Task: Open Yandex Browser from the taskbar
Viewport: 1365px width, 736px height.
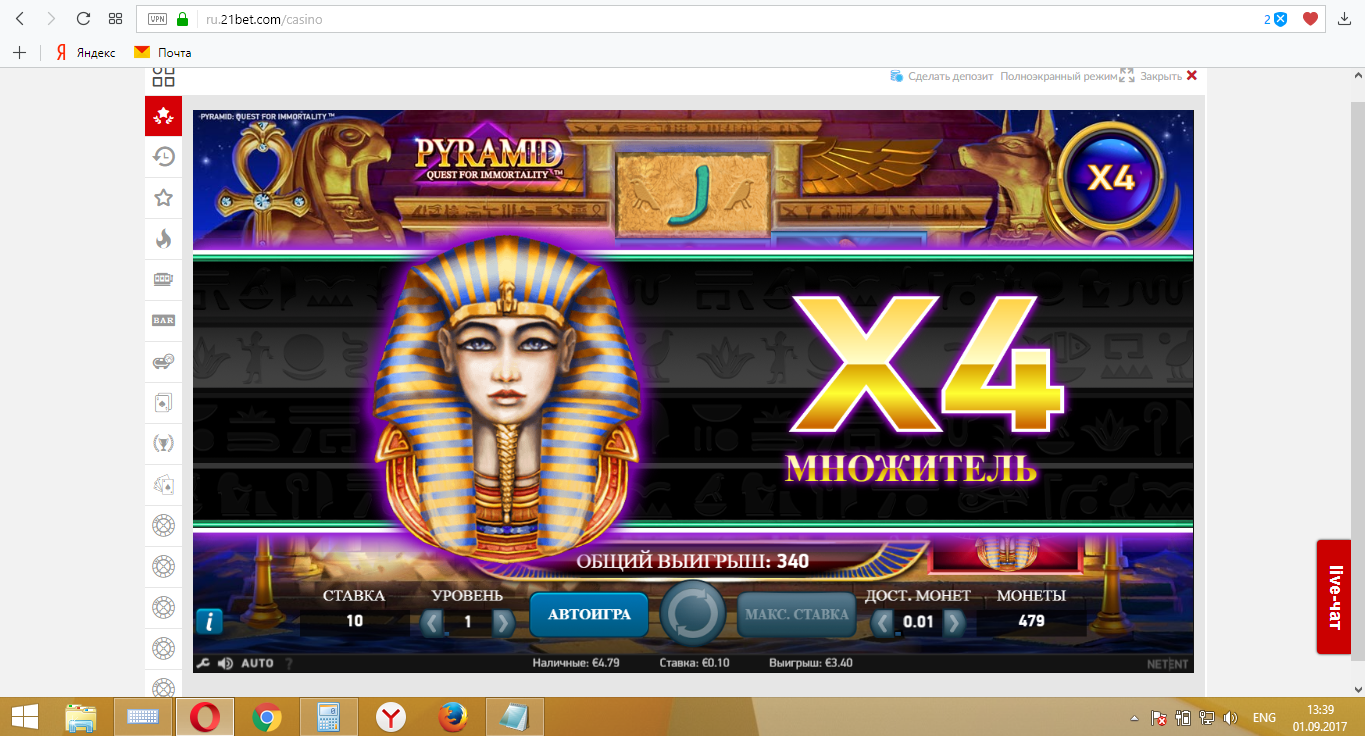Action: (x=390, y=717)
